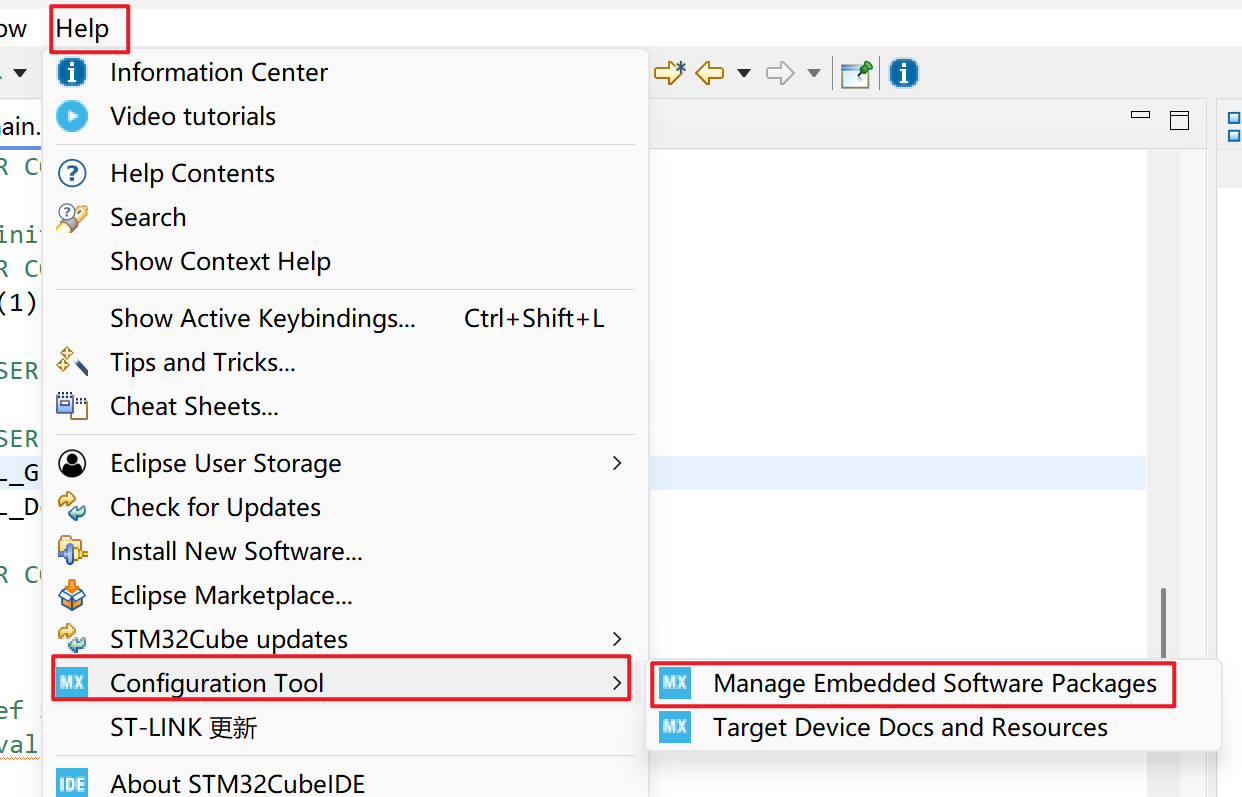Click the Check for Updates icon
Viewport: 1242px width, 797px height.
point(72,507)
